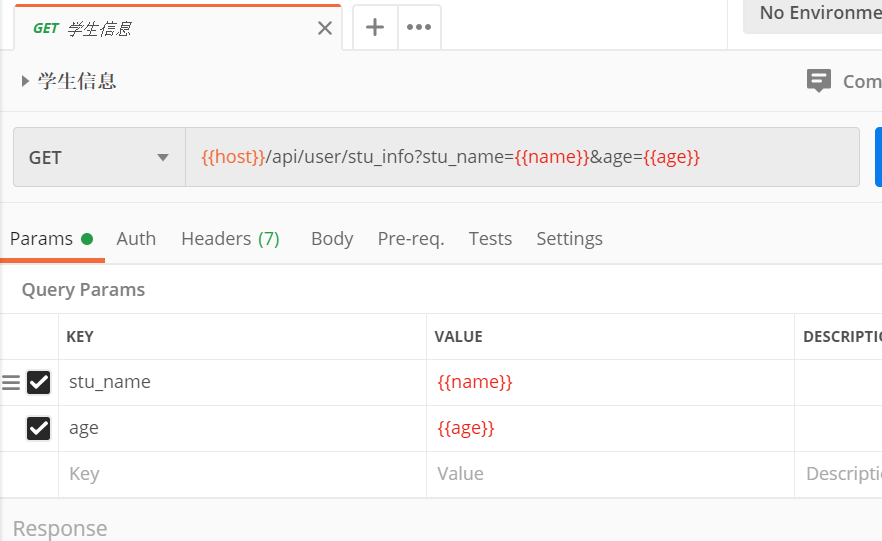The height and width of the screenshot is (541, 882).
Task: Uncheck the age parameter checkbox
Action: point(39,428)
